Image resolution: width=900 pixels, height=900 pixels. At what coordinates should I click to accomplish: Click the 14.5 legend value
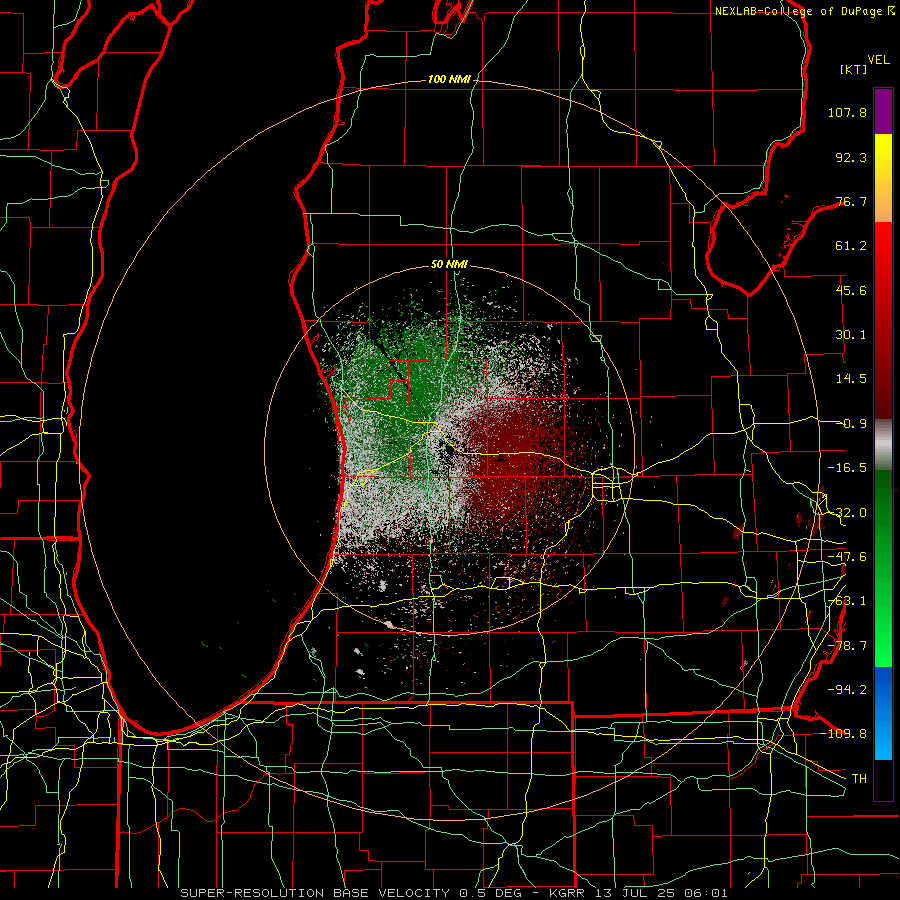click(x=851, y=379)
